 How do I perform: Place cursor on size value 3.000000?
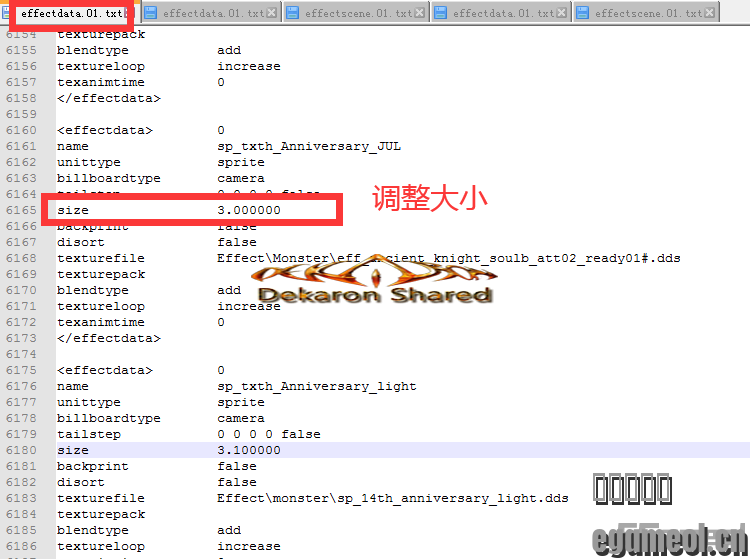[x=249, y=210]
